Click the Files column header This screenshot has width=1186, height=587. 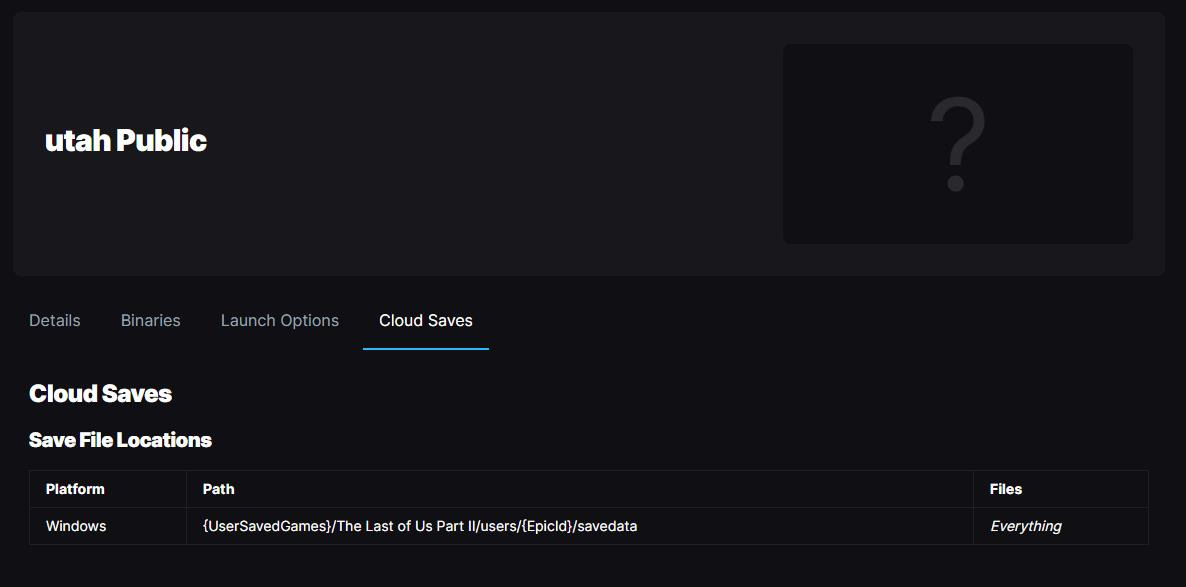(1006, 489)
